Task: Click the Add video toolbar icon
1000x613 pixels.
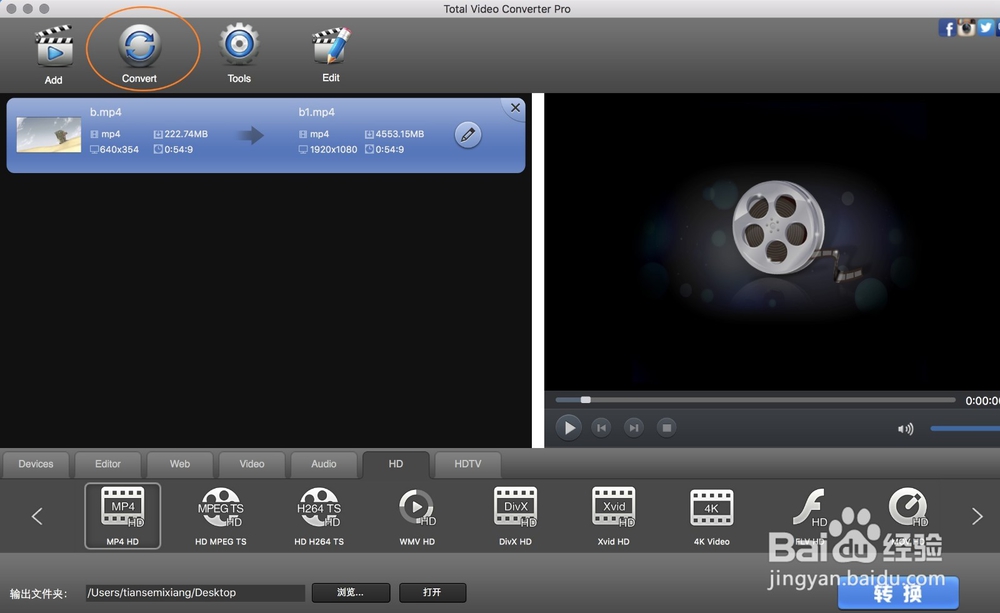Action: click(54, 47)
